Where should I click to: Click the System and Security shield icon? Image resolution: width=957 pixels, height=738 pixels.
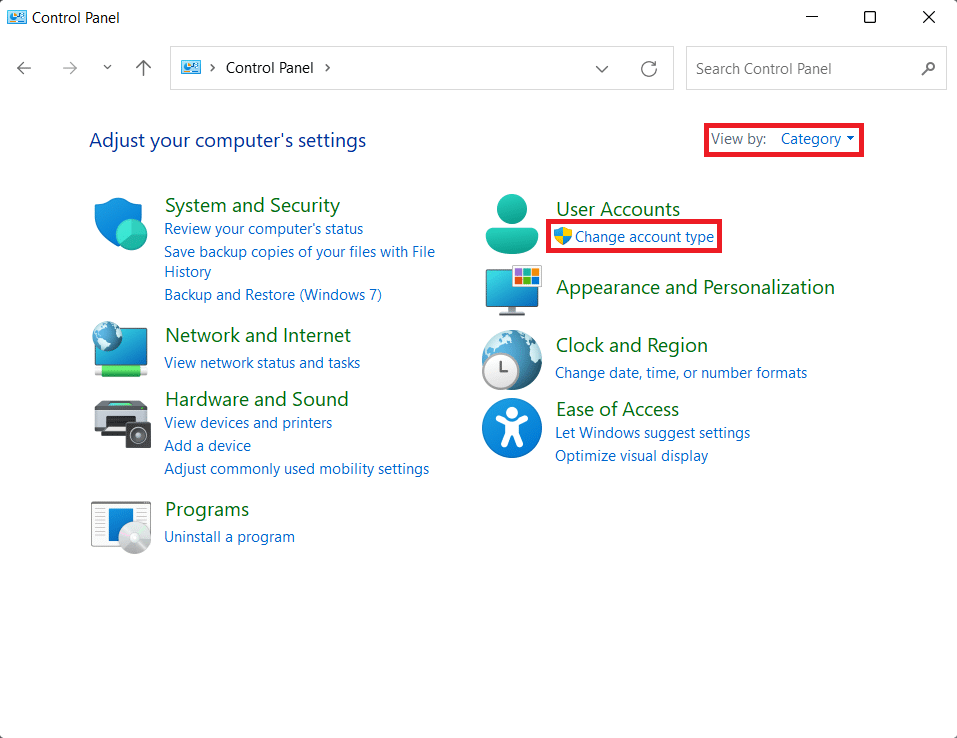pos(121,223)
